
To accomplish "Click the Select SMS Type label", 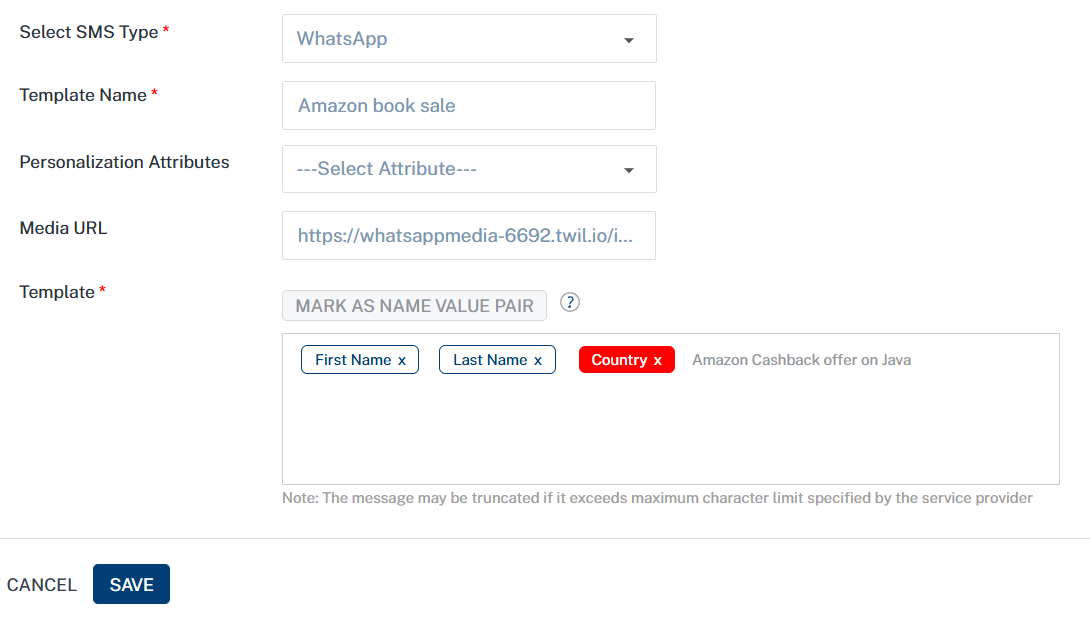I will pyautogui.click(x=89, y=32).
